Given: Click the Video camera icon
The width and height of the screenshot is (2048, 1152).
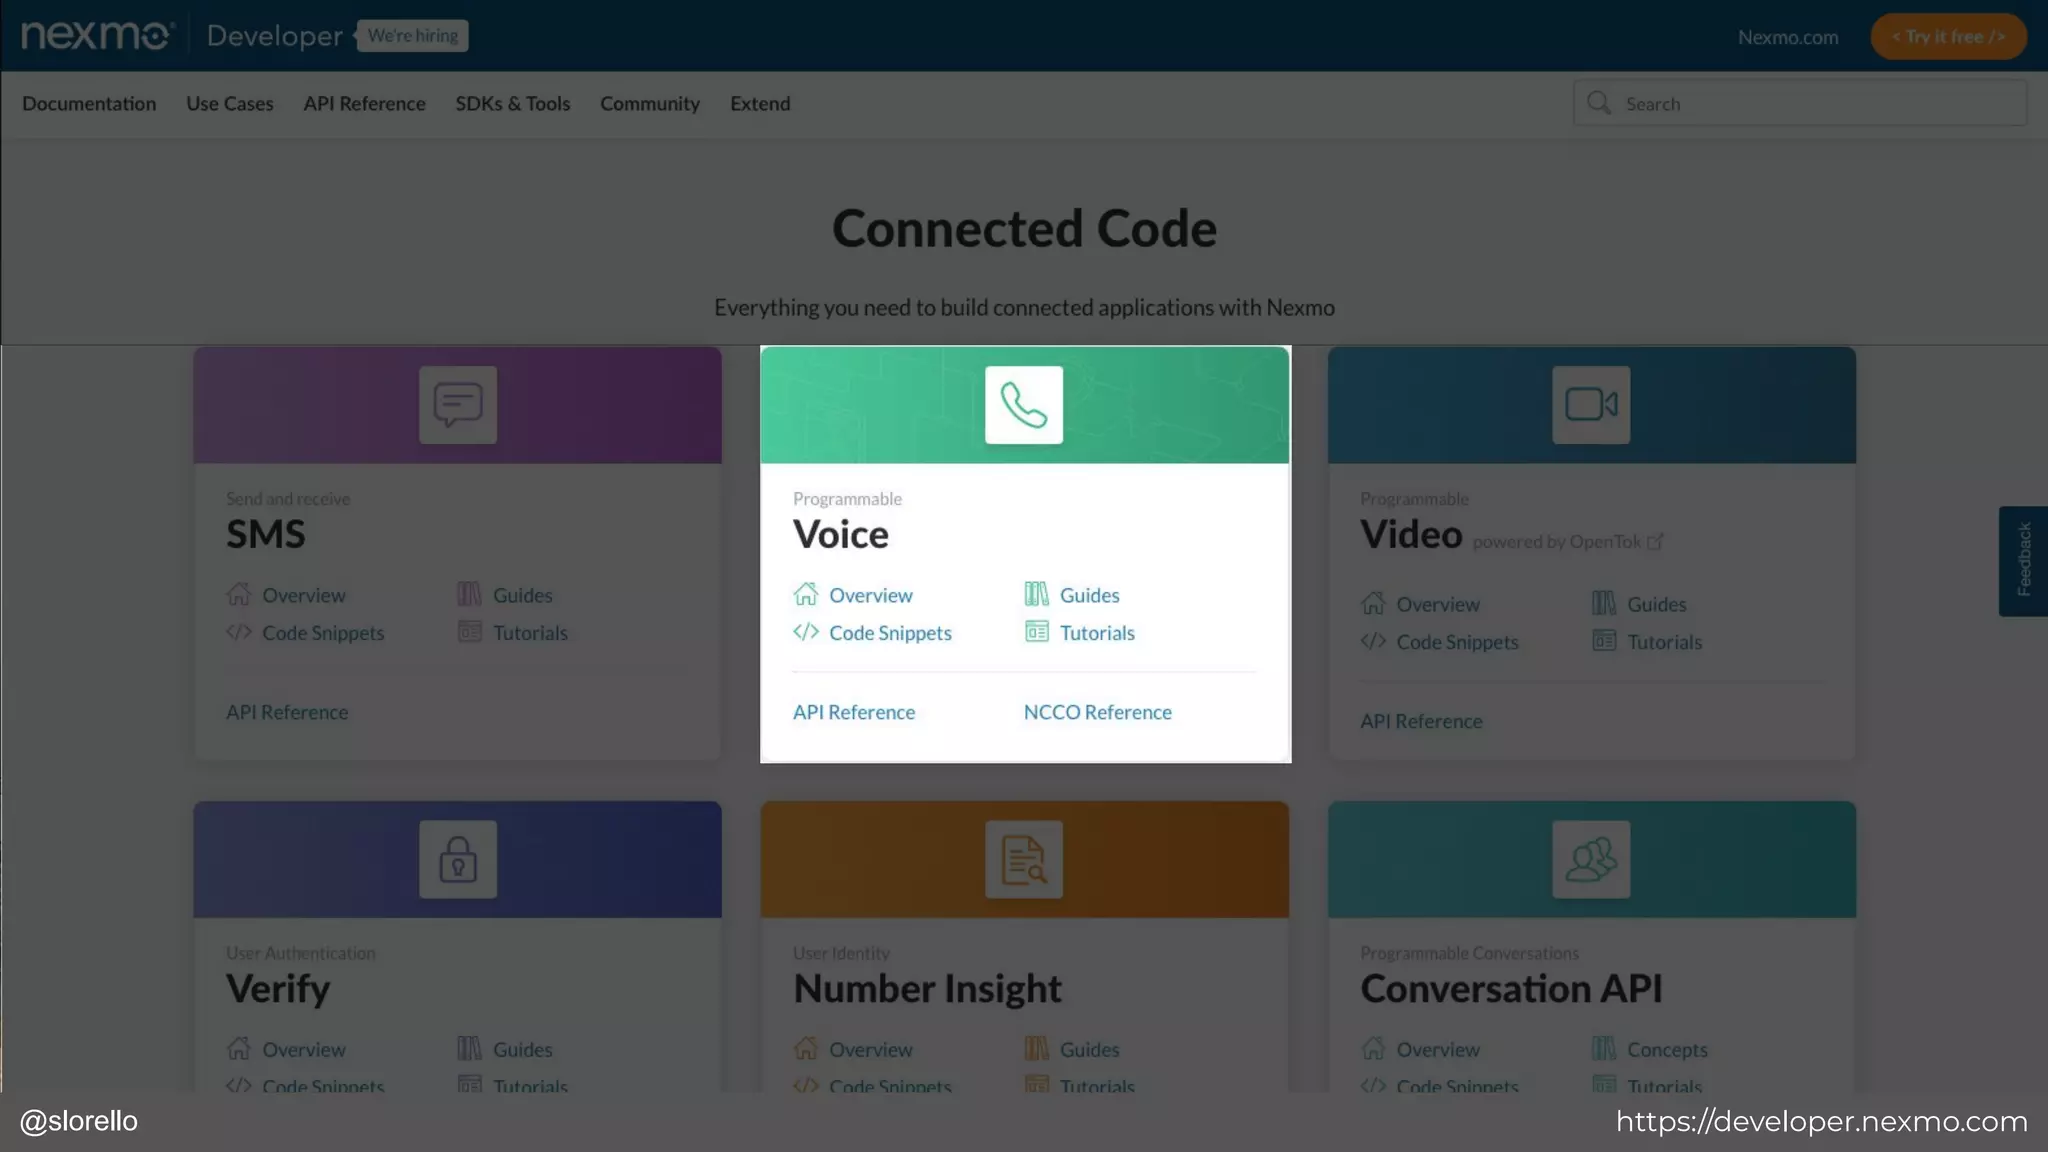Looking at the screenshot, I should 1591,405.
